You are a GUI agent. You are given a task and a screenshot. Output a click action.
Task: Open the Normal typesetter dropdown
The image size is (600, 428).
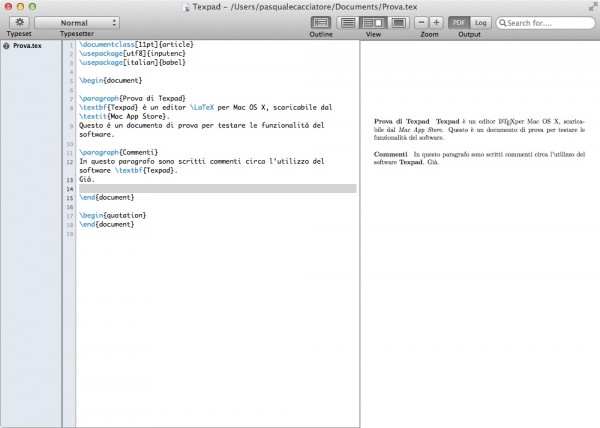(77, 23)
